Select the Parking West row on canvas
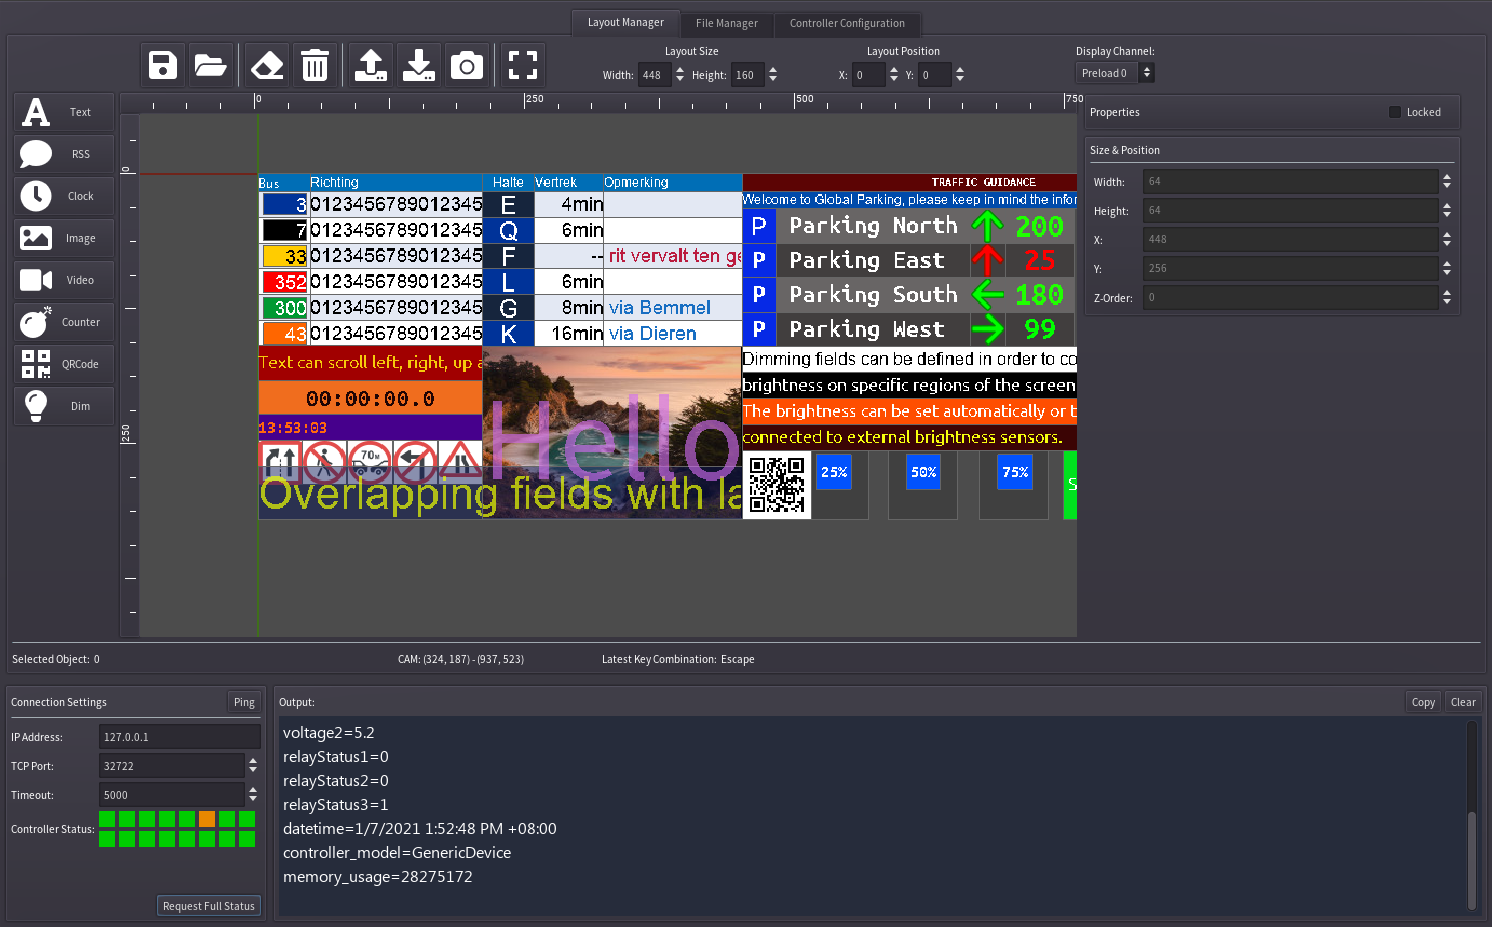Image resolution: width=1492 pixels, height=927 pixels. coord(909,329)
